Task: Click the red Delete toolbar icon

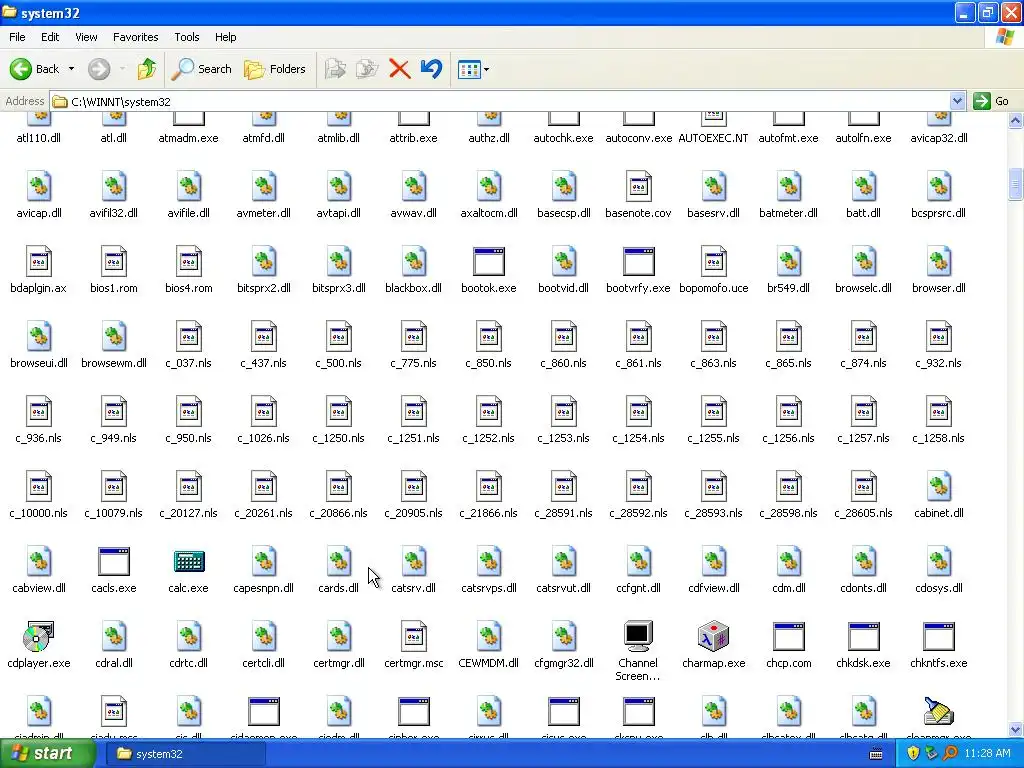Action: pyautogui.click(x=399, y=69)
